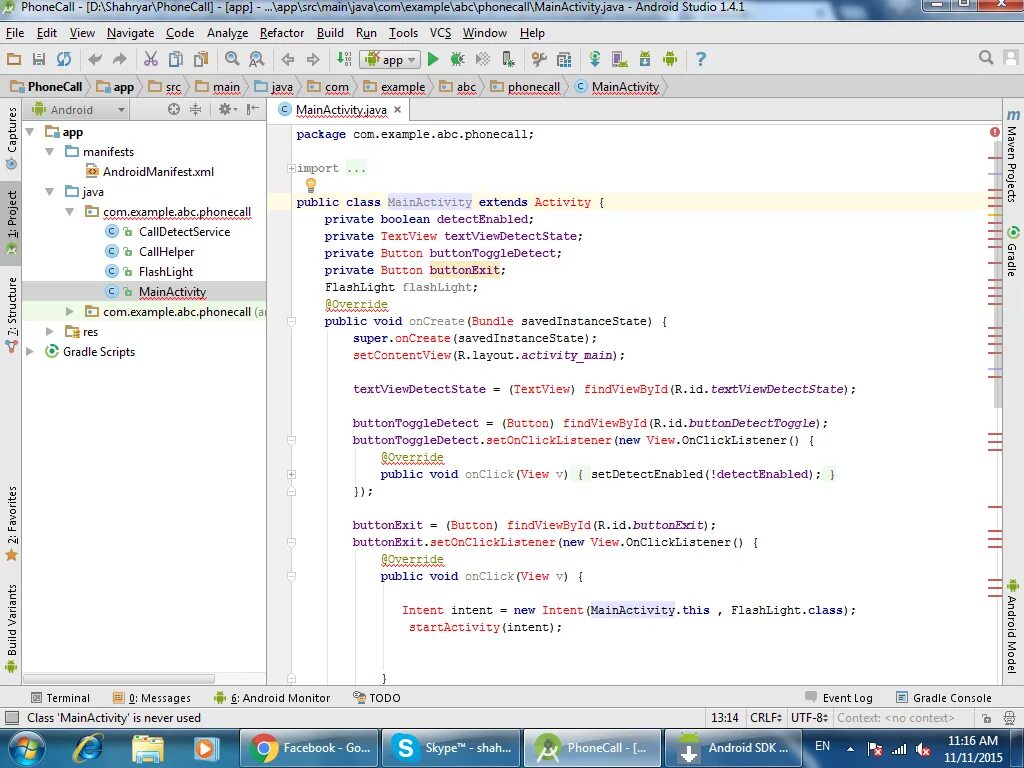Open the Gradle Console
This screenshot has height=768, width=1024.
944,697
